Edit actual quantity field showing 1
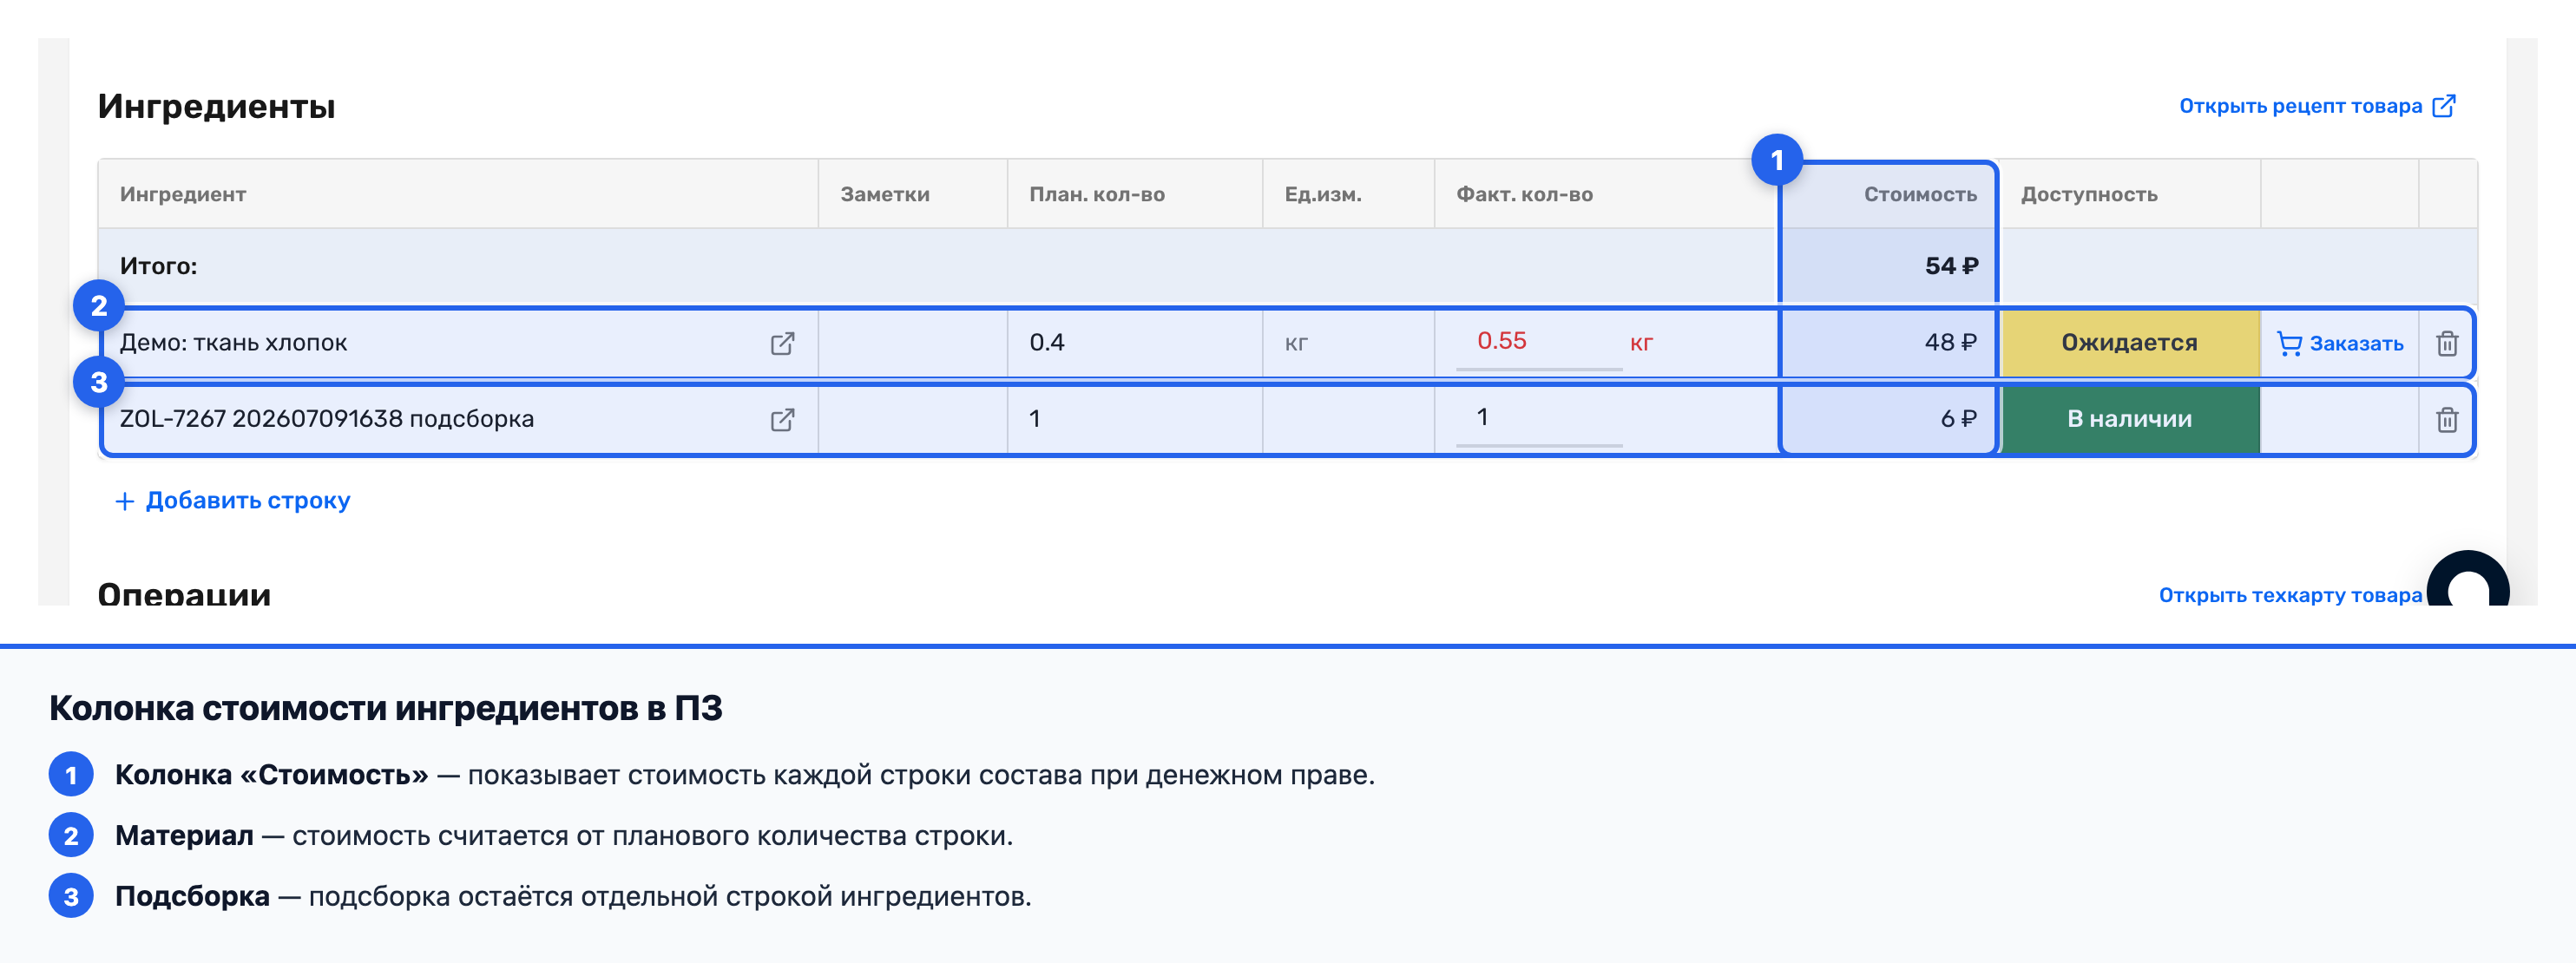 click(1538, 419)
